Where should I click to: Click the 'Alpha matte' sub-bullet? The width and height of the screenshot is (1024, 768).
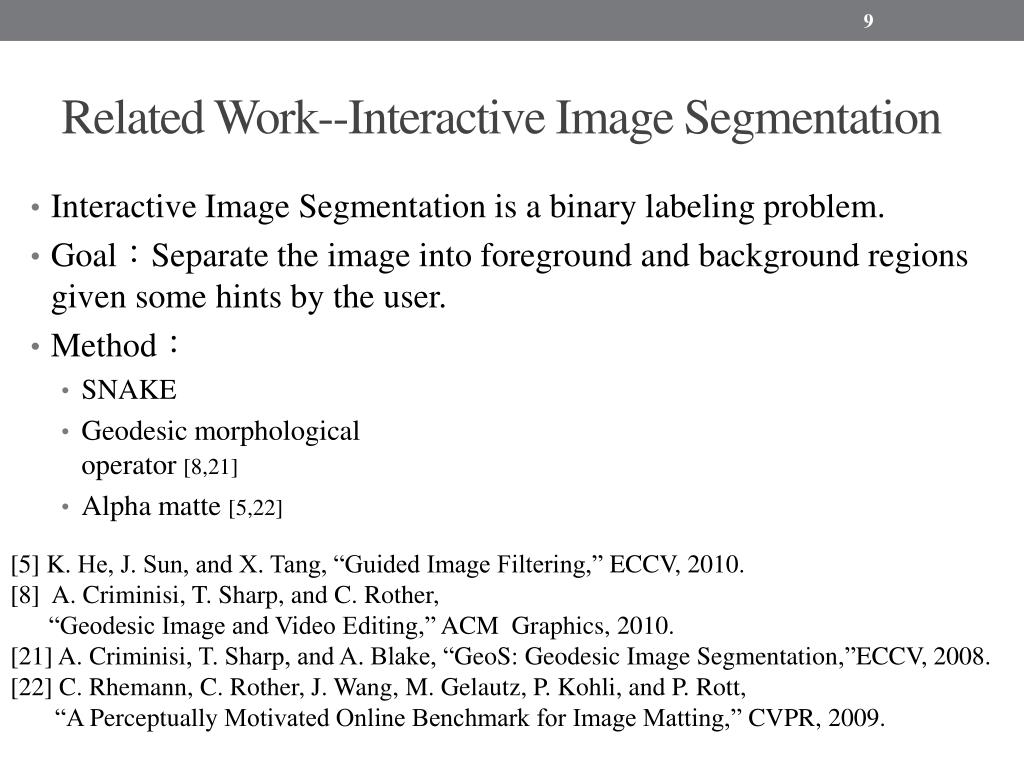(x=182, y=507)
